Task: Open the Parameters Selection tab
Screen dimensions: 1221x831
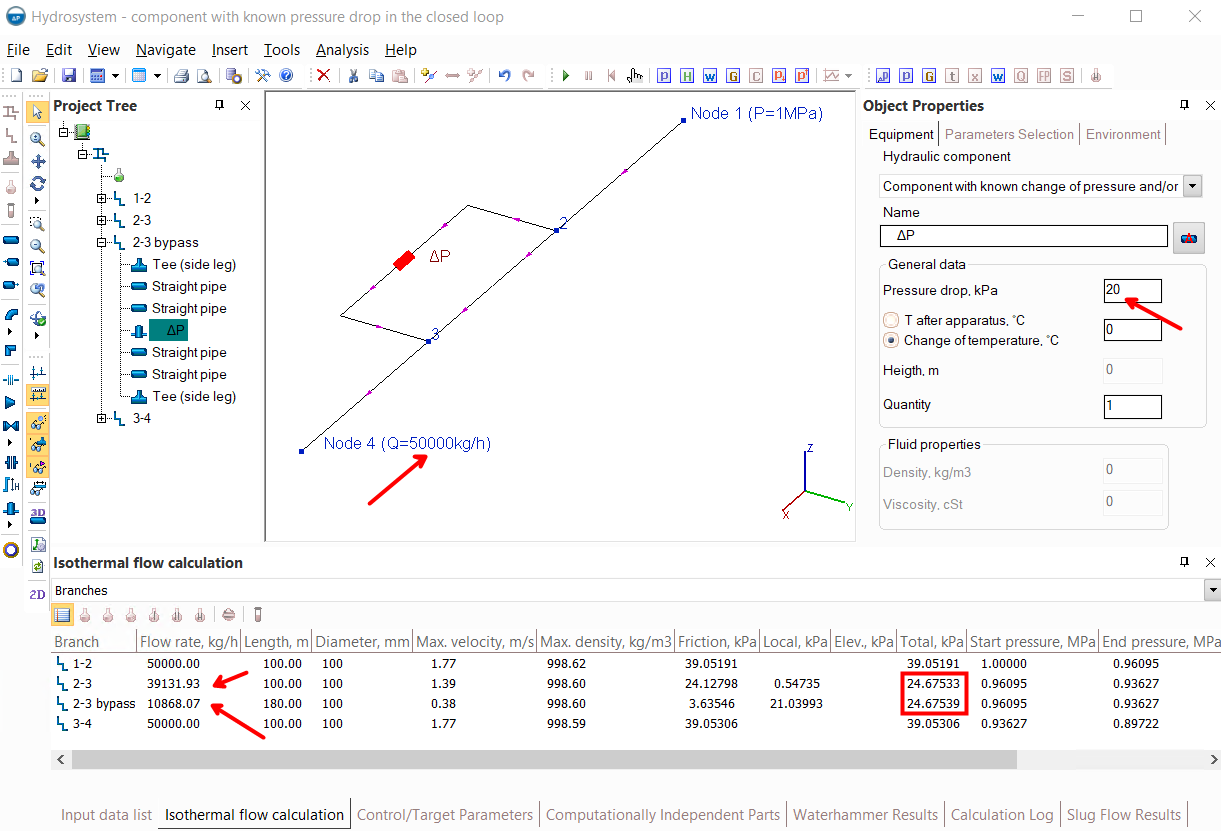Action: [x=1009, y=134]
